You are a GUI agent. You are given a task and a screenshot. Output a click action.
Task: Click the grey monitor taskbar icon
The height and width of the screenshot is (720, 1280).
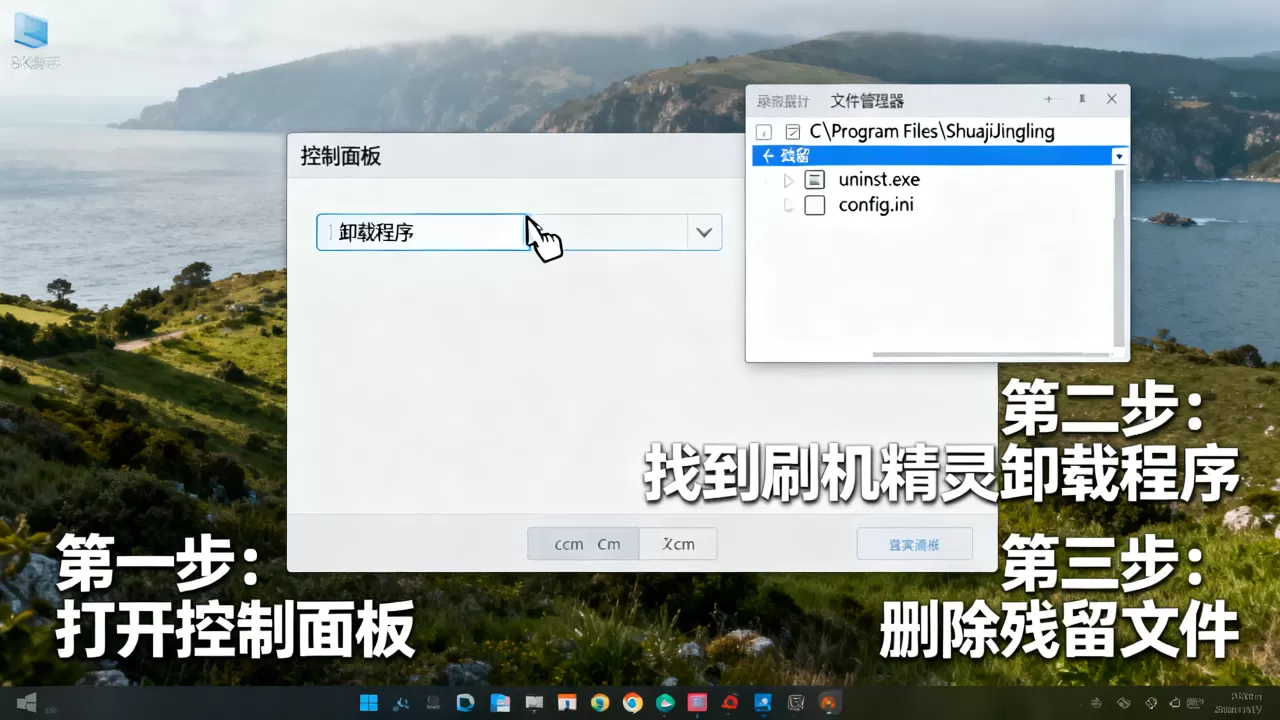pos(535,703)
